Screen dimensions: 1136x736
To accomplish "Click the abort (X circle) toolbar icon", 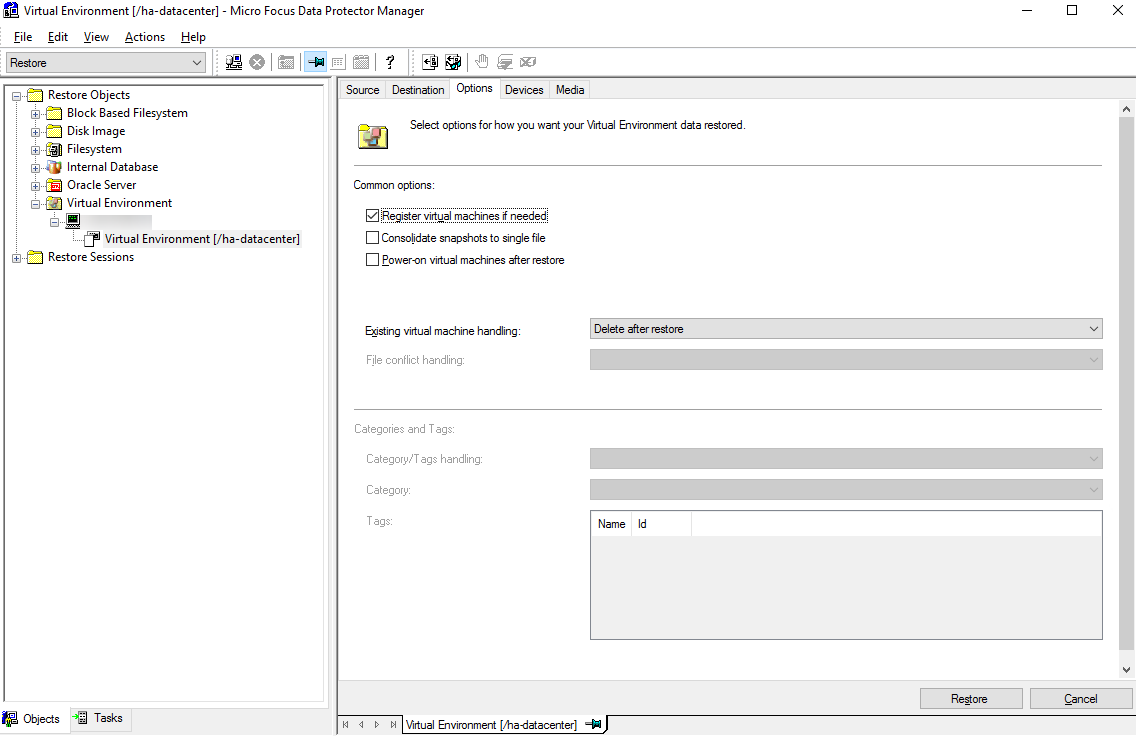I will 257,62.
